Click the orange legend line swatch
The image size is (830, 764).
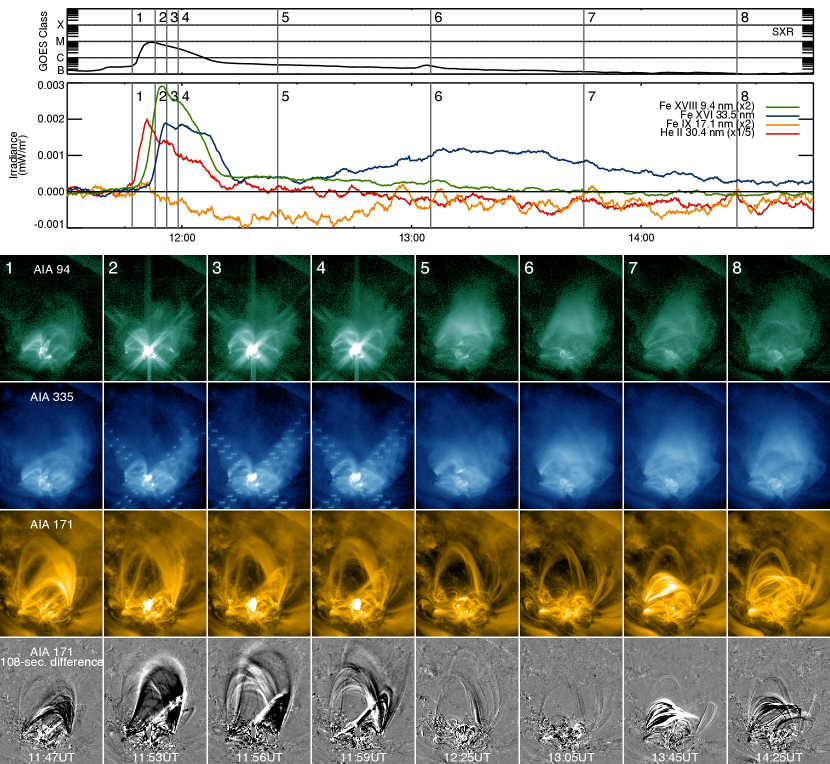point(782,125)
